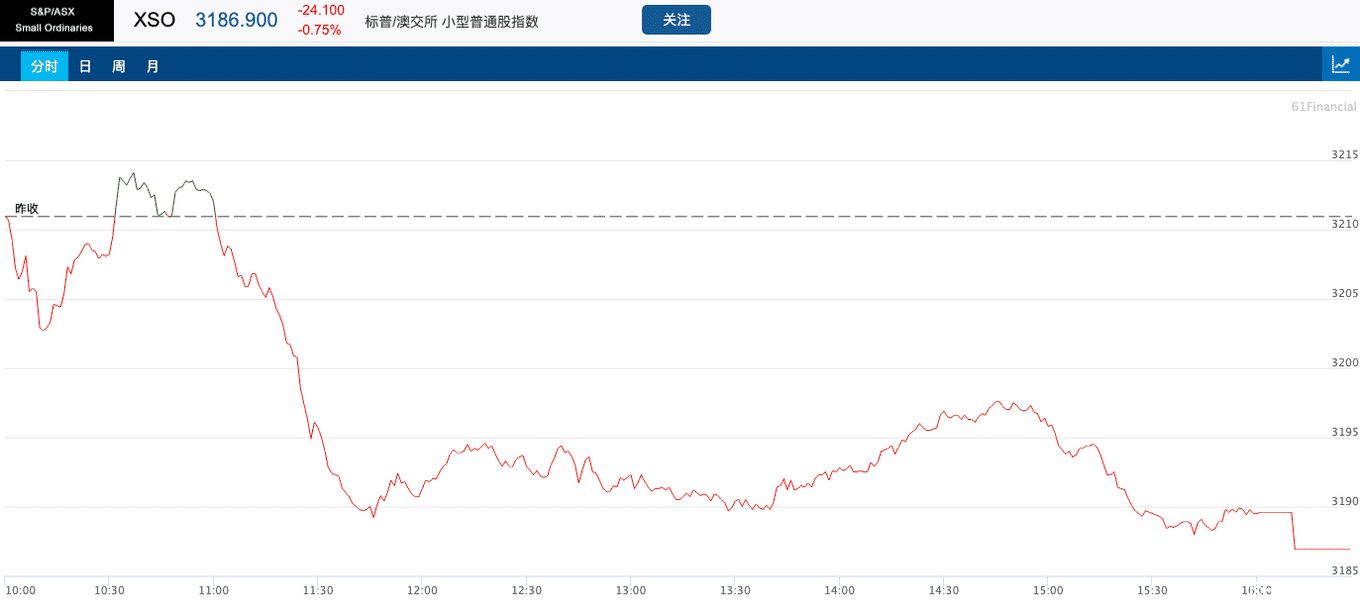Click the 3195 y-axis label
1360x604 pixels.
click(x=1345, y=432)
